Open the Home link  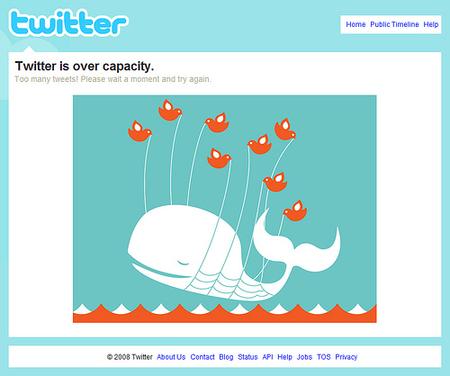coord(355,24)
